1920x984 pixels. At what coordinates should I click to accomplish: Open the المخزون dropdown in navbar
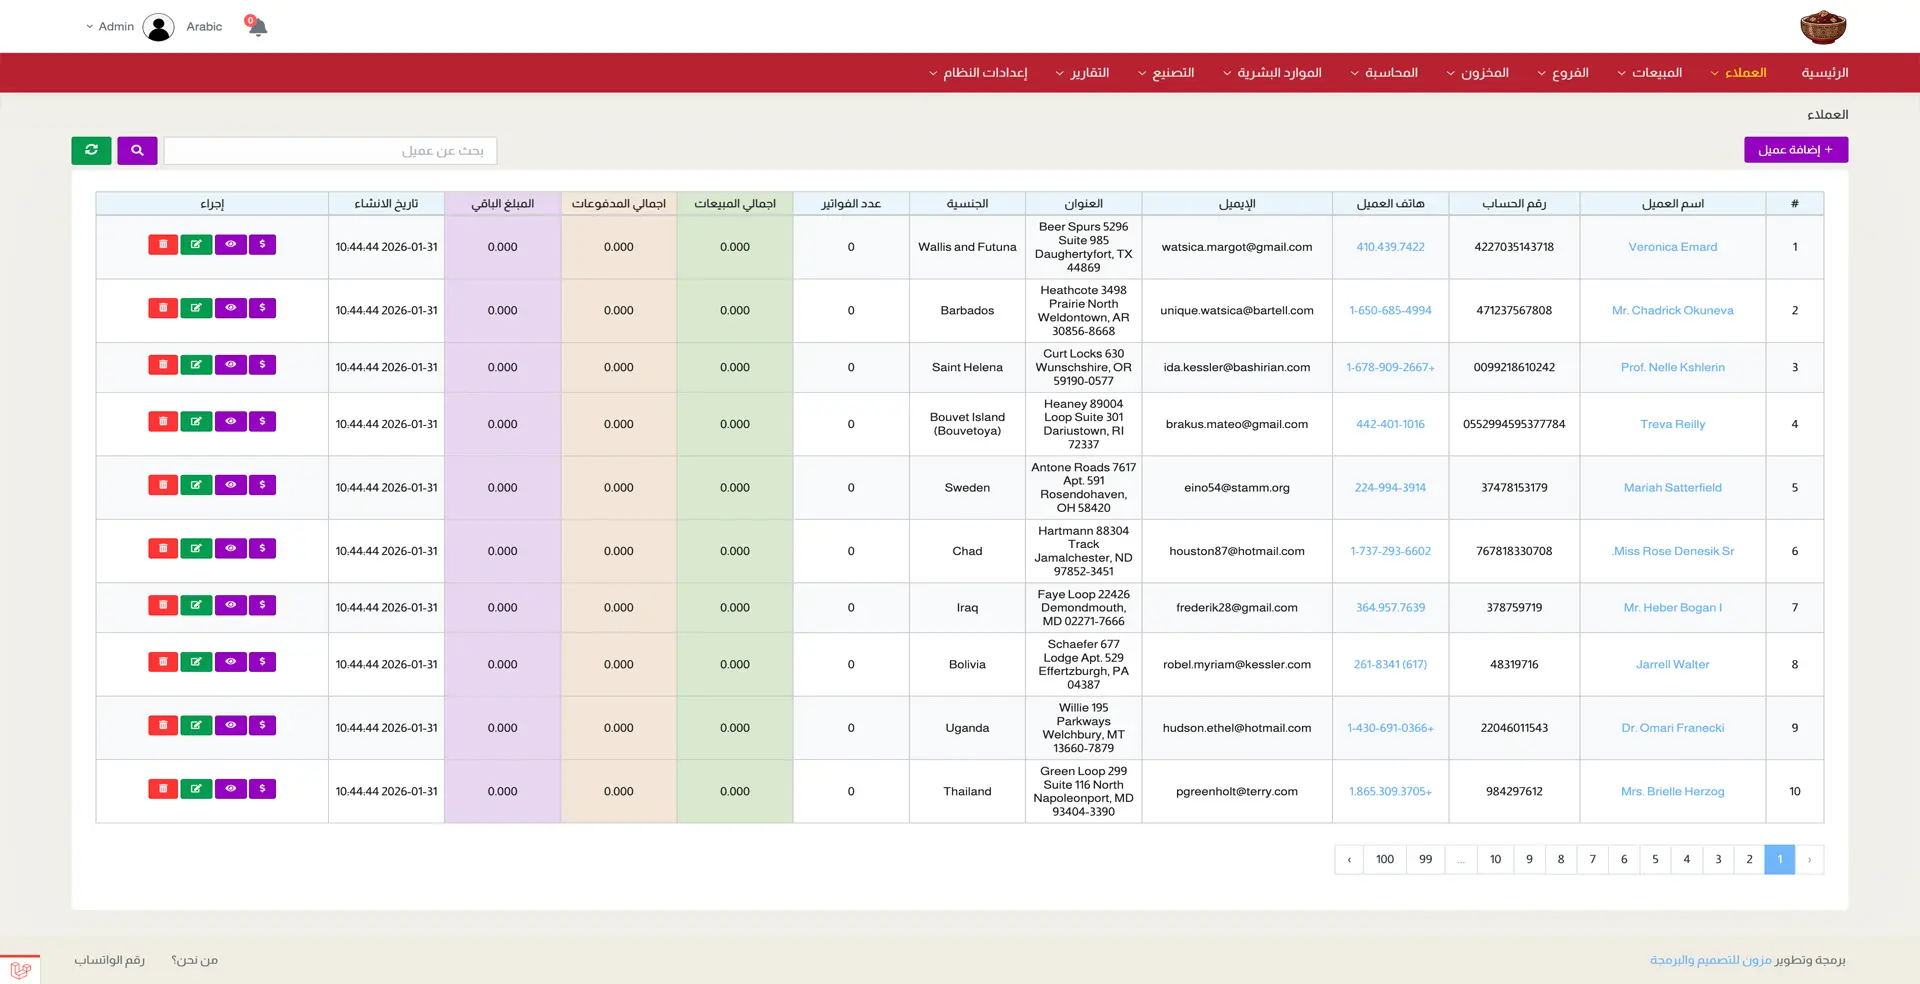coord(1478,73)
